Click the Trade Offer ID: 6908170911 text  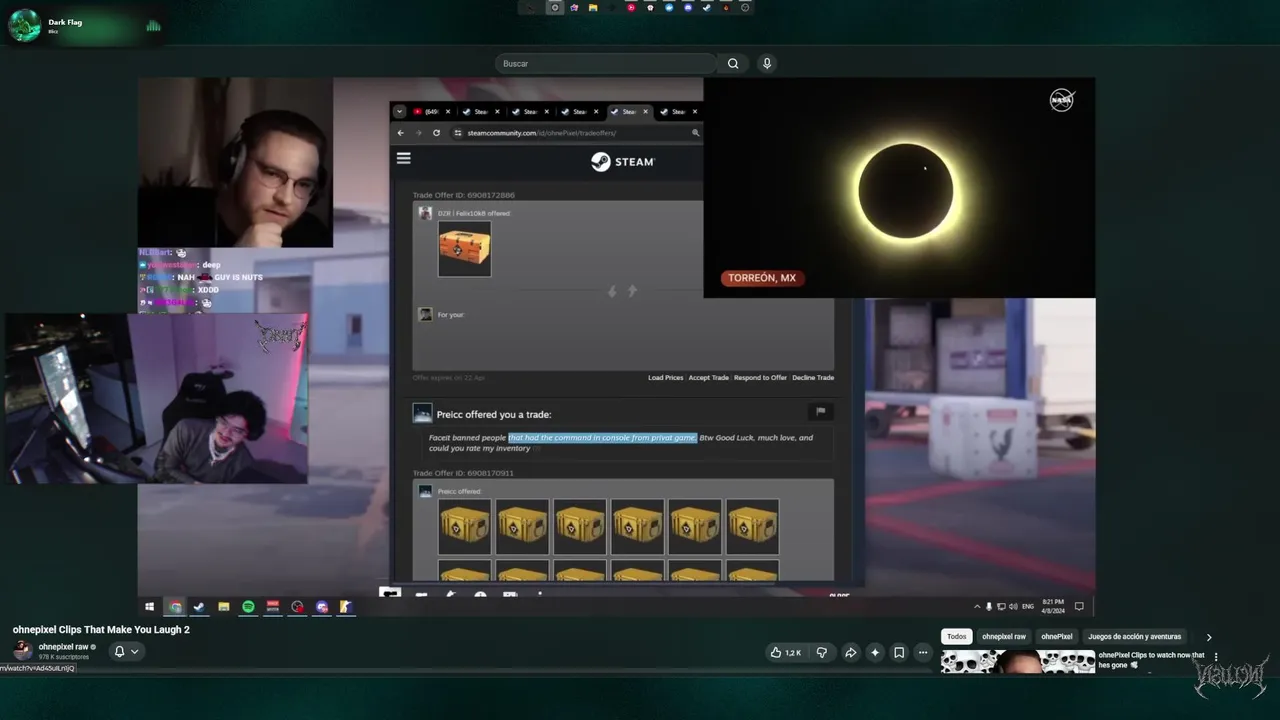coord(463,473)
